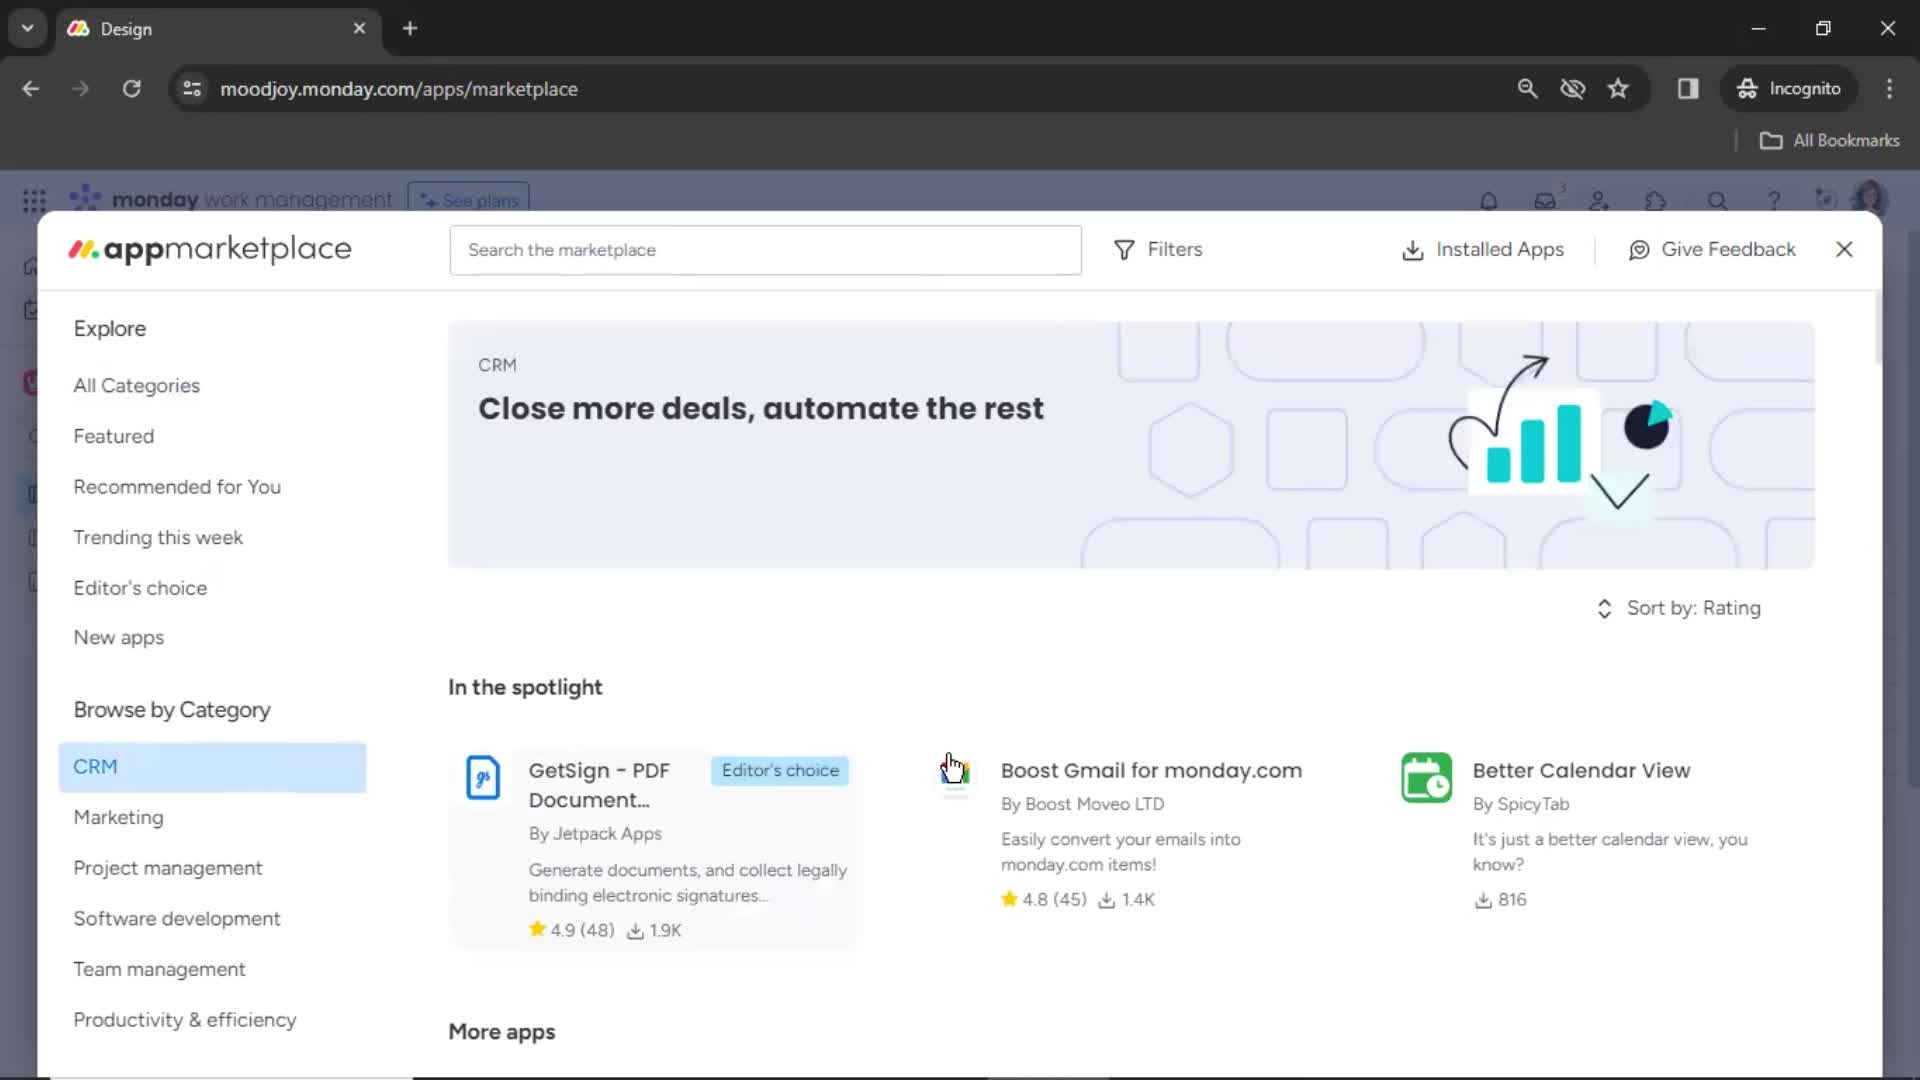Open Recommended for You list
1920x1080 pixels.
click(177, 487)
